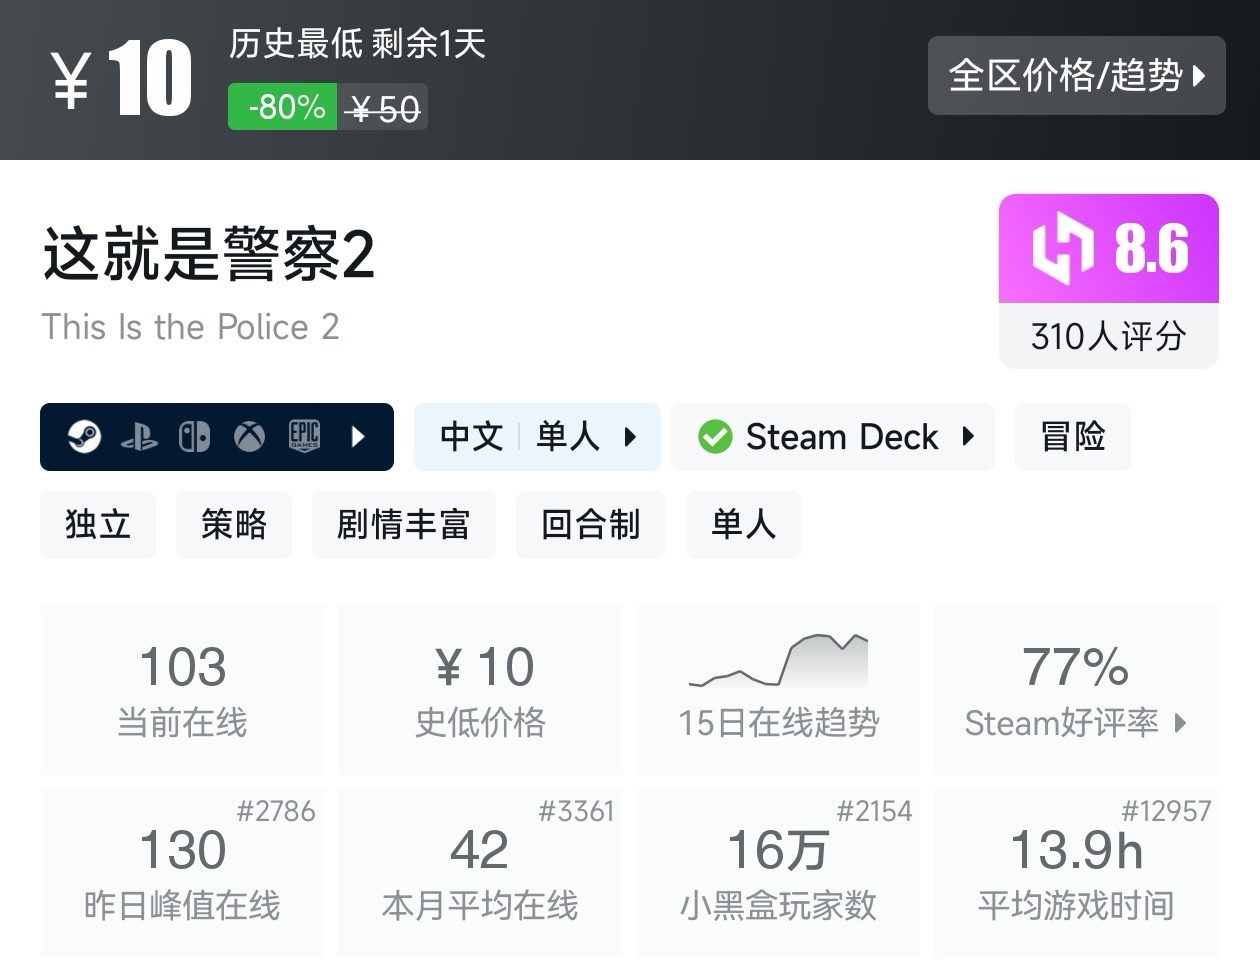
Task: Click the Steam platform icon
Action: tap(84, 437)
